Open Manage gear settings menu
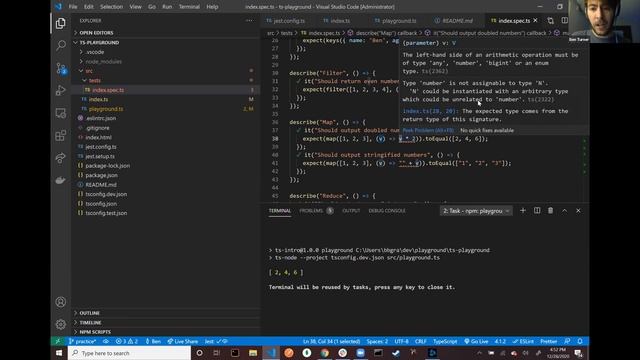The width and height of the screenshot is (640, 360). pyautogui.click(x=60, y=324)
